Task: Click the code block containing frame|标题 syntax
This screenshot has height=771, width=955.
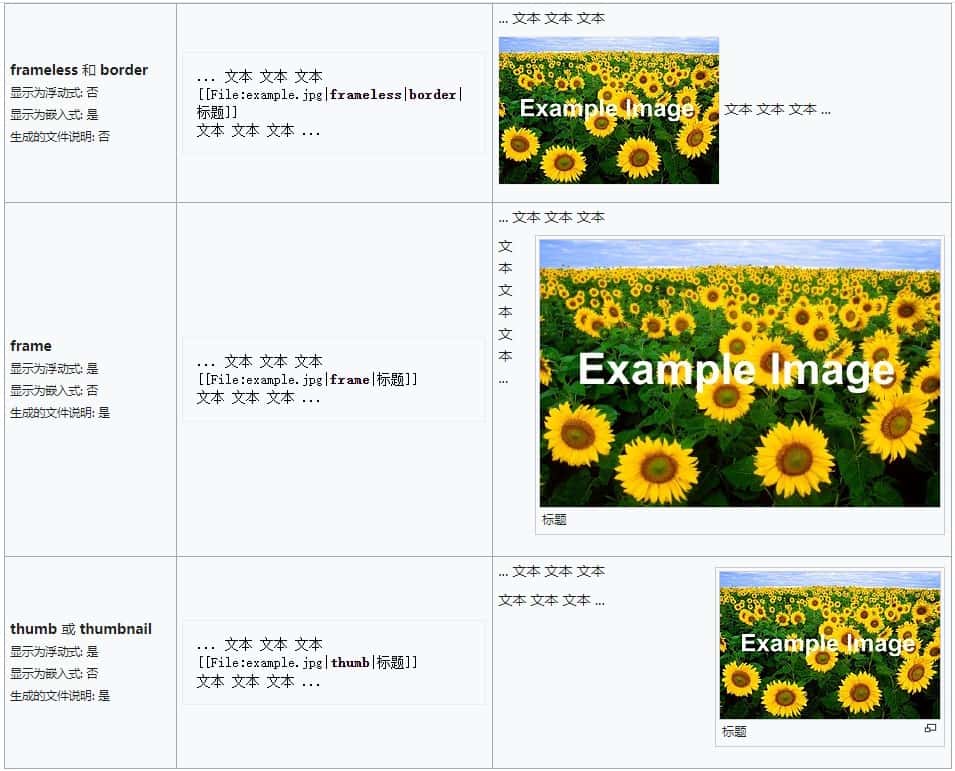Action: coord(333,380)
